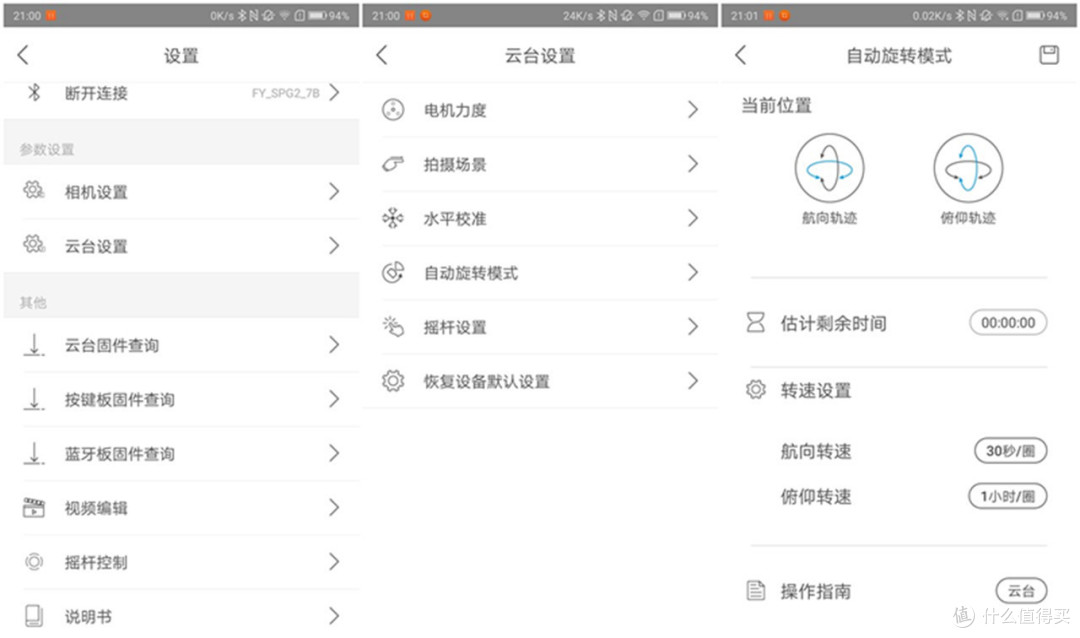
Task: Open the 说明书 menu entry
Action: click(x=181, y=616)
